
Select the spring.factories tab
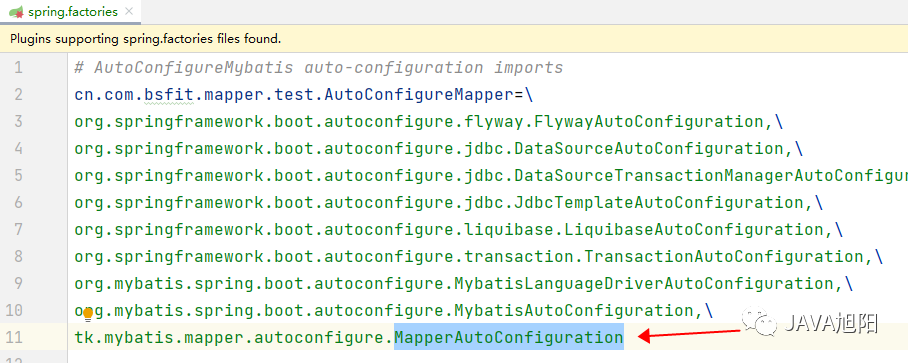[x=71, y=12]
